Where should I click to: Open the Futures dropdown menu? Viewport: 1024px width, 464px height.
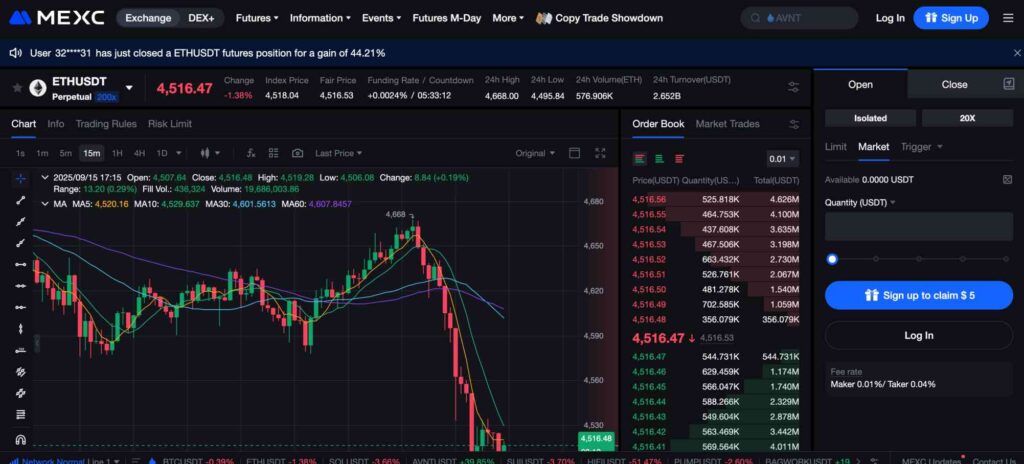257,18
